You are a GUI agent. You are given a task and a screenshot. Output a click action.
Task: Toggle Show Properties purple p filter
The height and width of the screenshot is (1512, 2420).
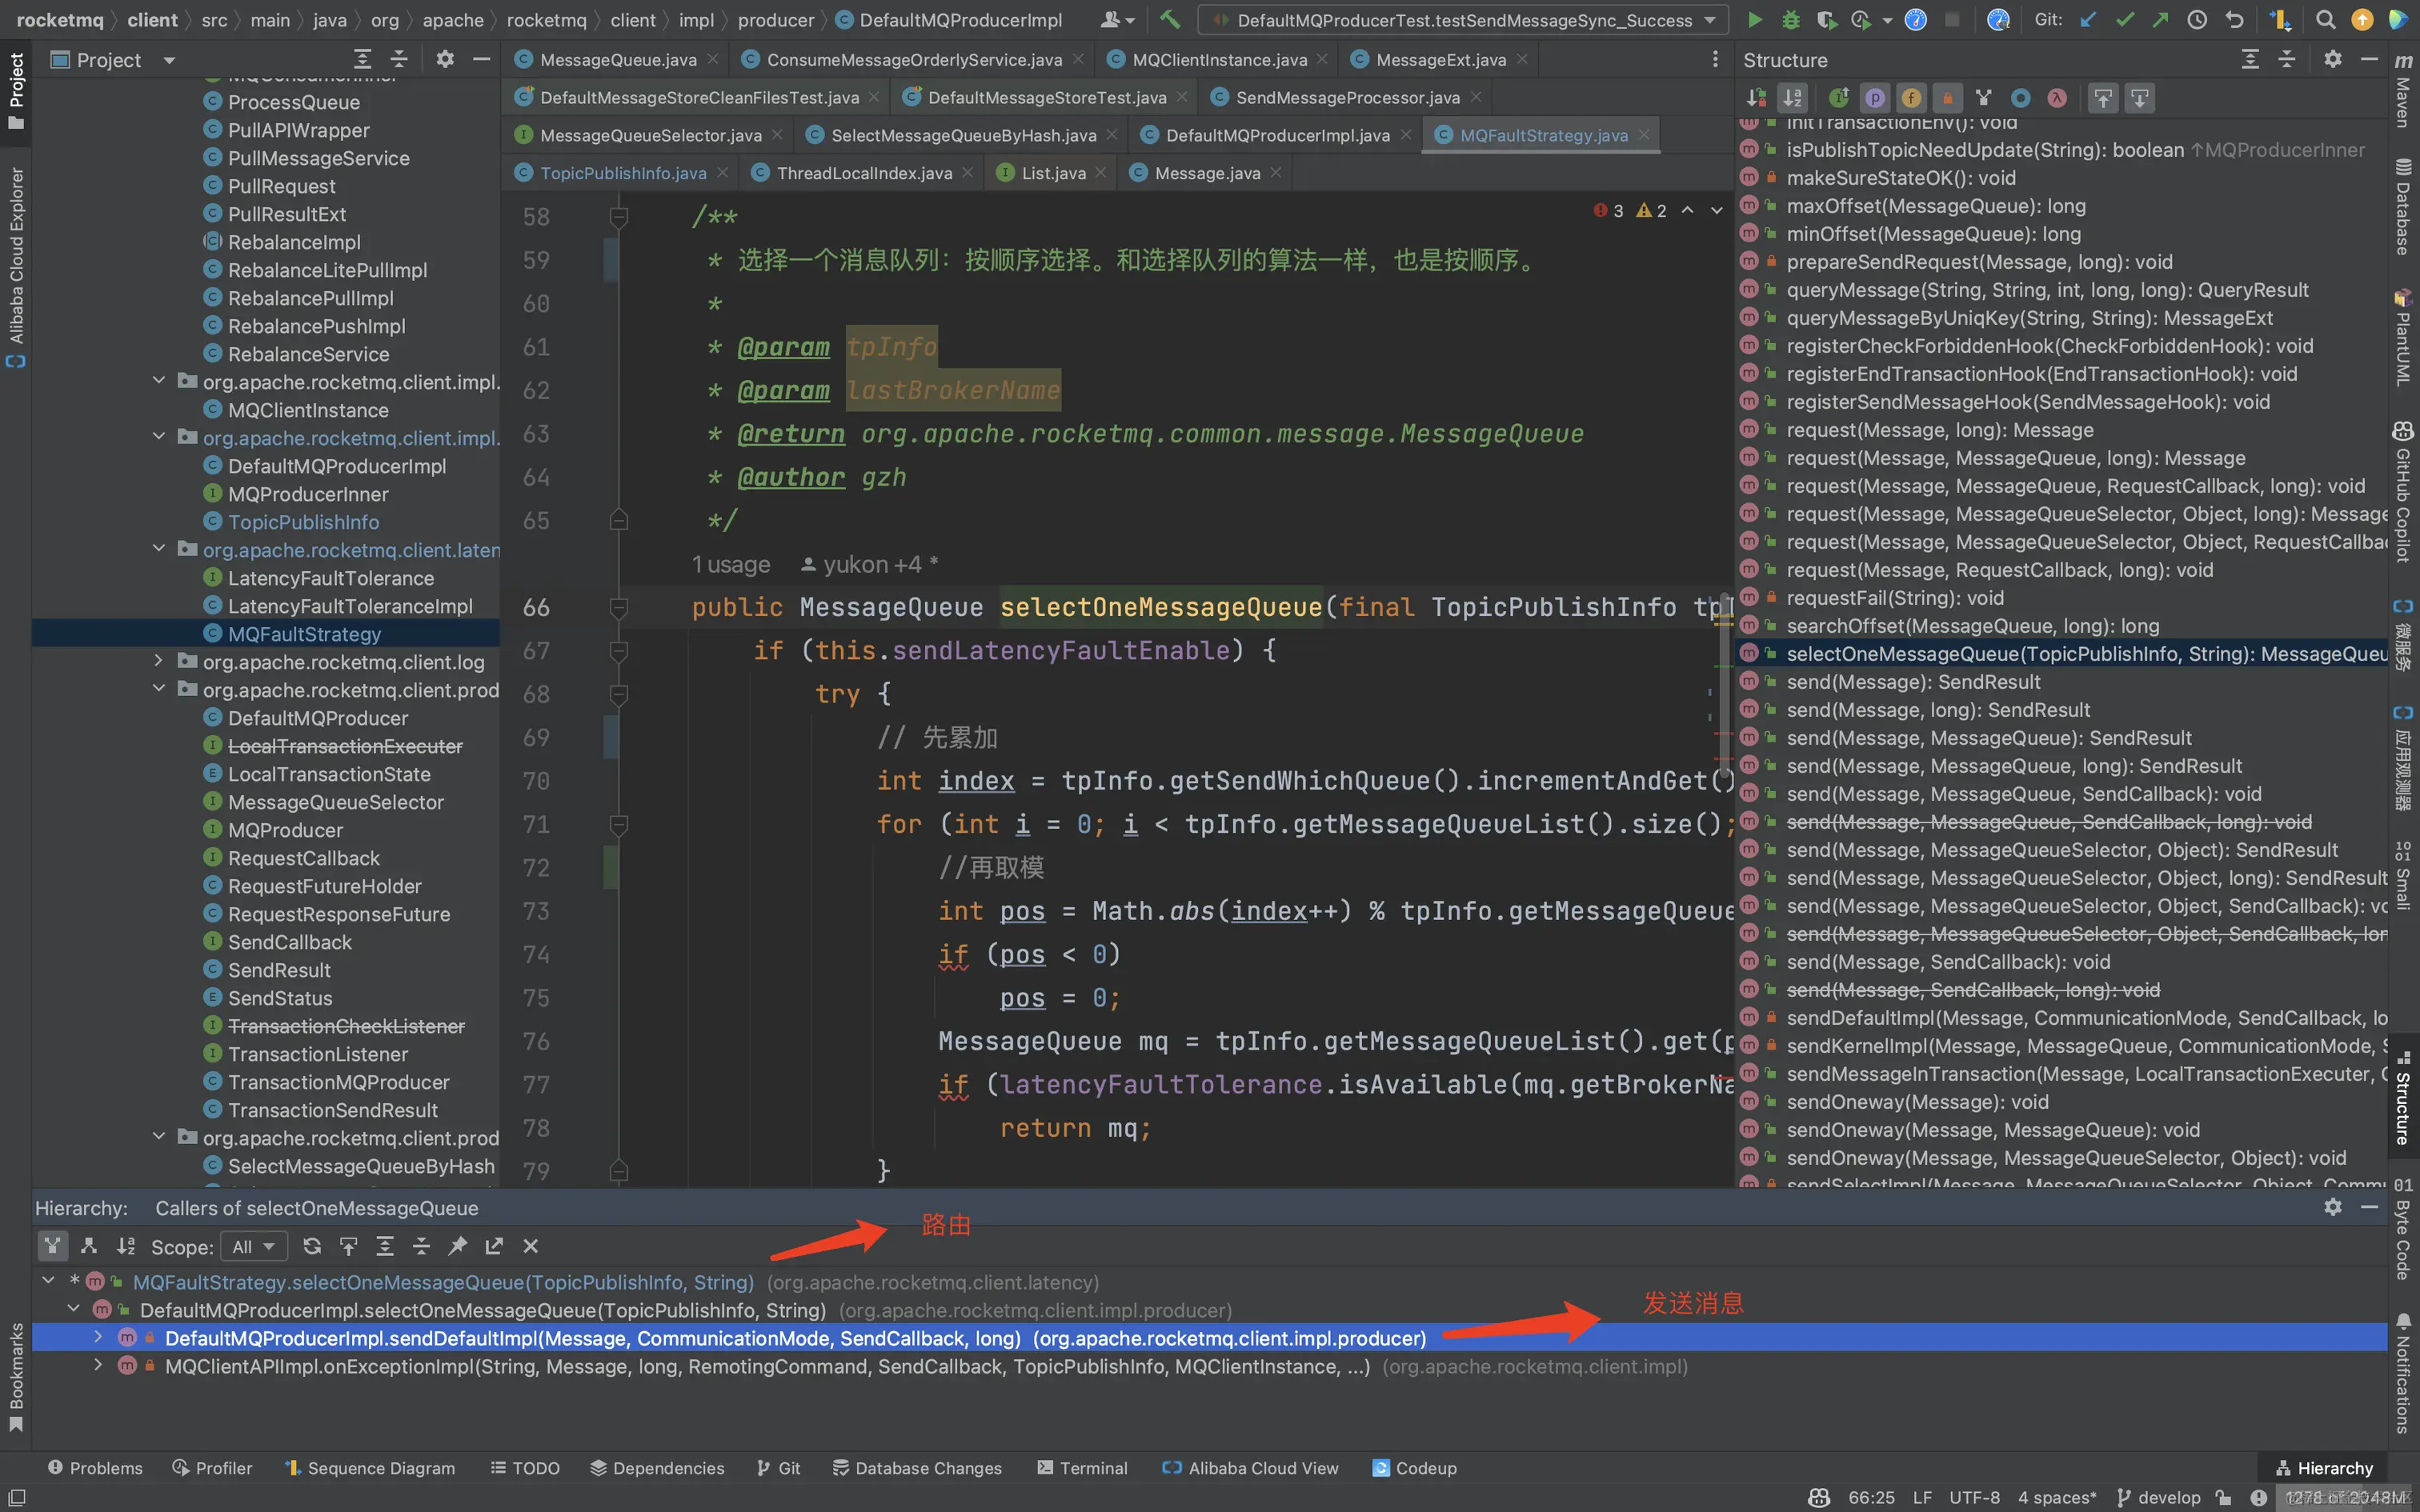pos(1875,98)
